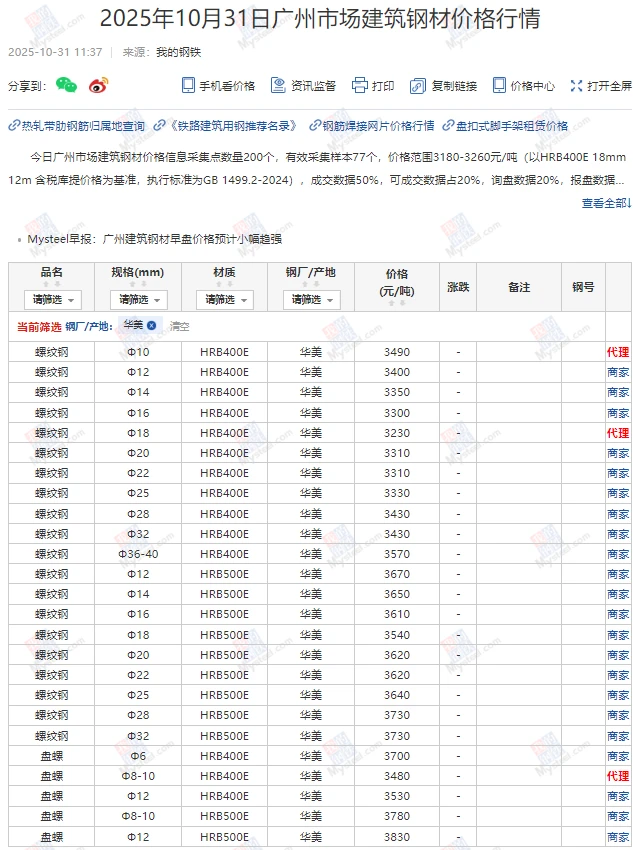Click 商家 in the Φ12 HRB400E 螺纹钢 row
633x850 pixels.
coord(618,372)
